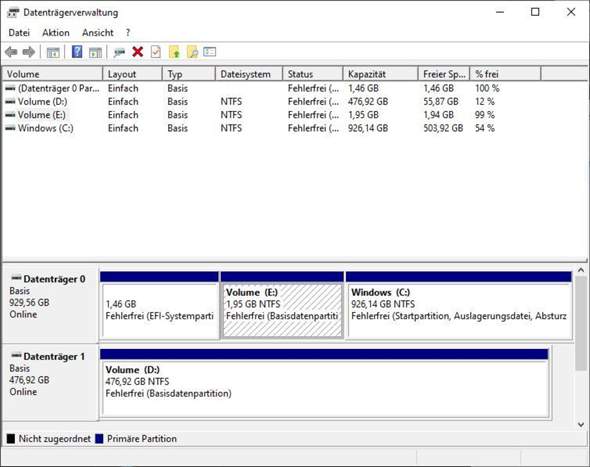
Task: Click the red X delete icon
Action: (138, 52)
